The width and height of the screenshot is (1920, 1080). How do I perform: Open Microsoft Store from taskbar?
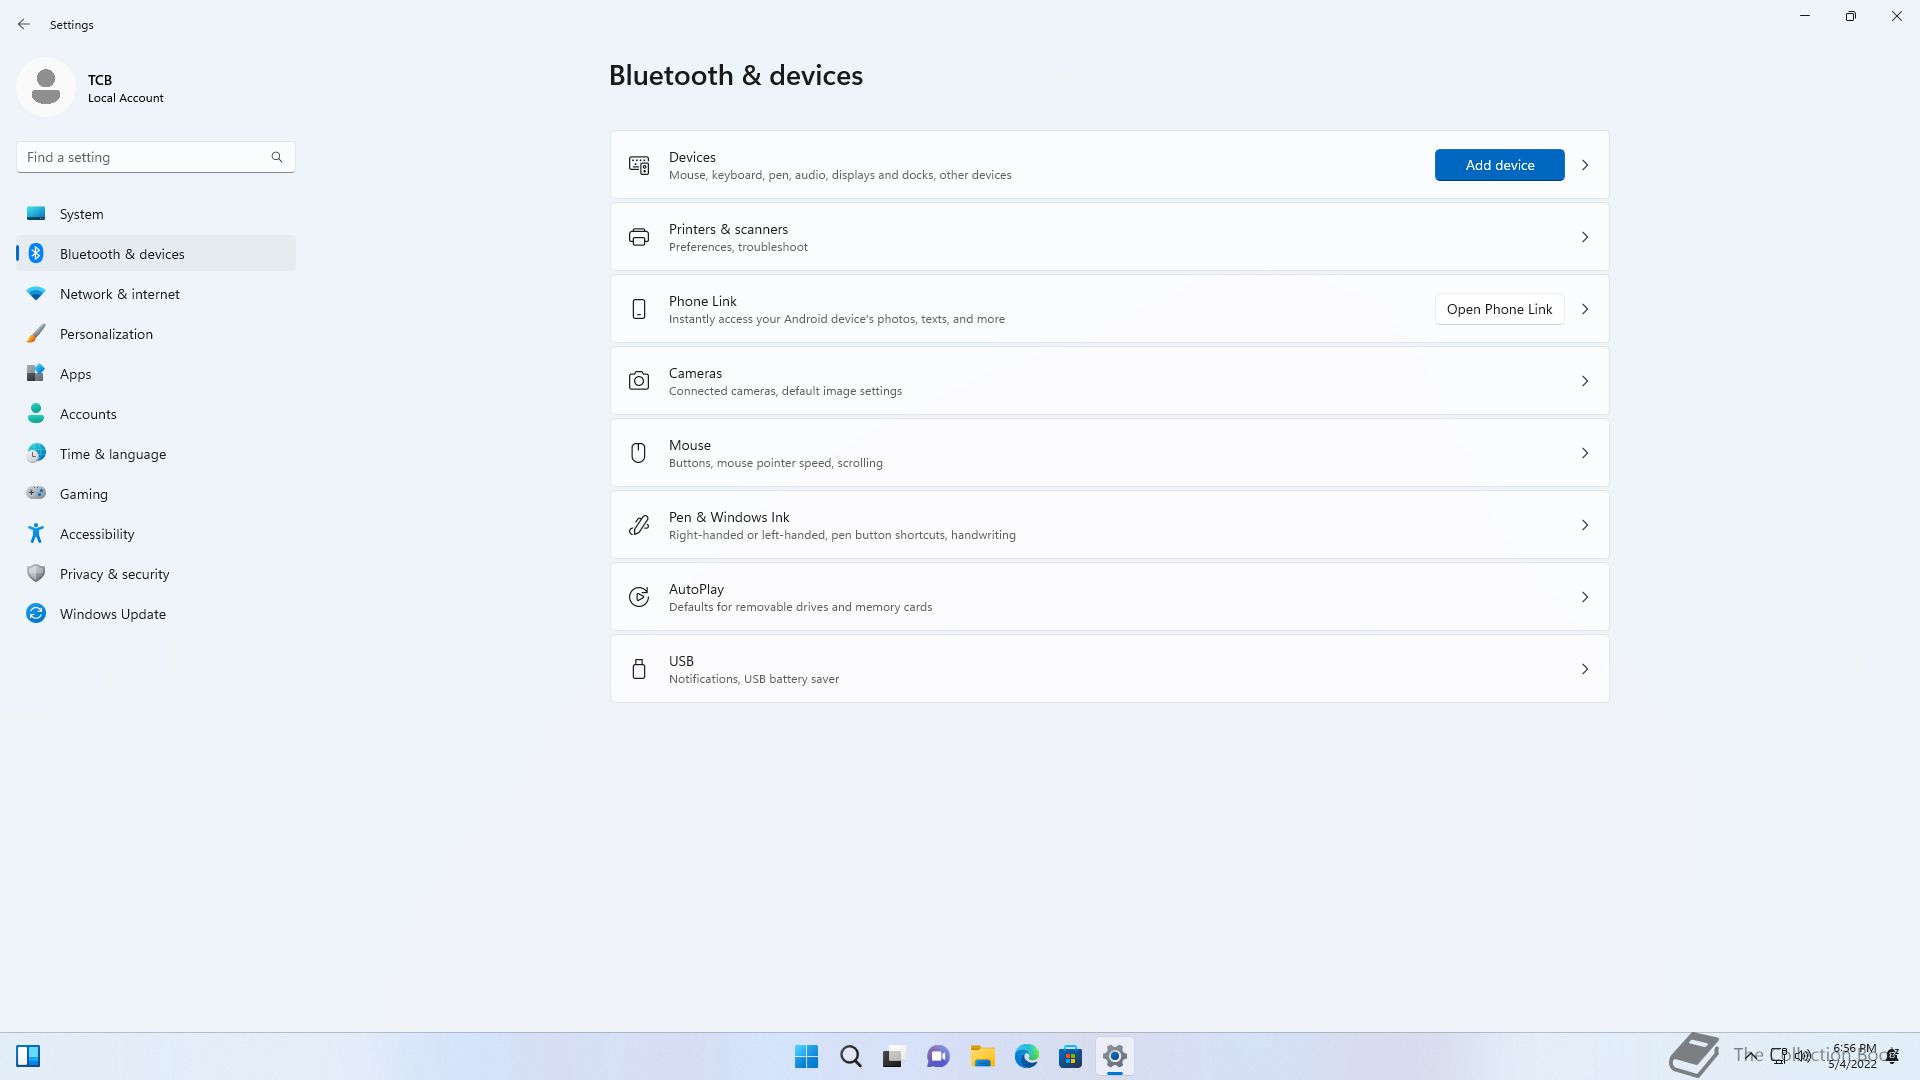[1071, 1056]
